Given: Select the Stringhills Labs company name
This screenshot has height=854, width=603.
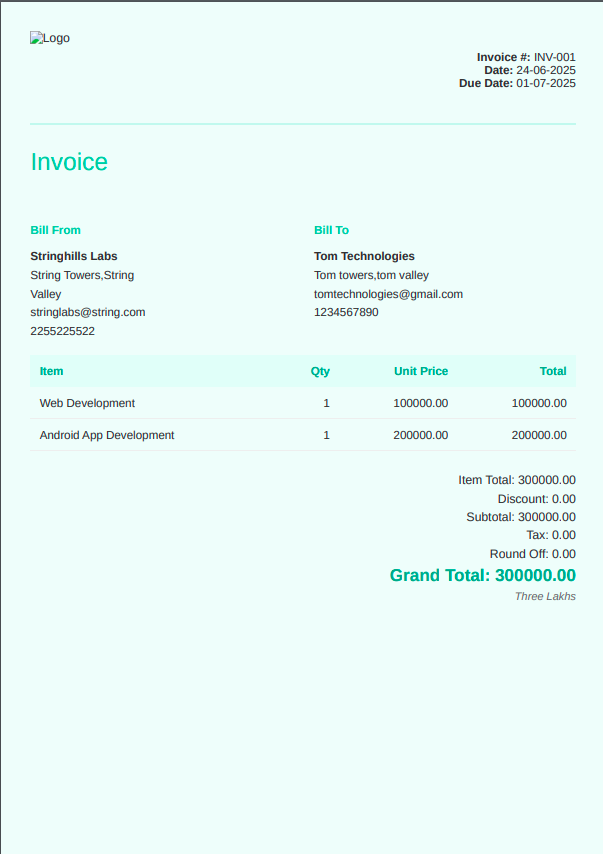Looking at the screenshot, I should coord(74,256).
